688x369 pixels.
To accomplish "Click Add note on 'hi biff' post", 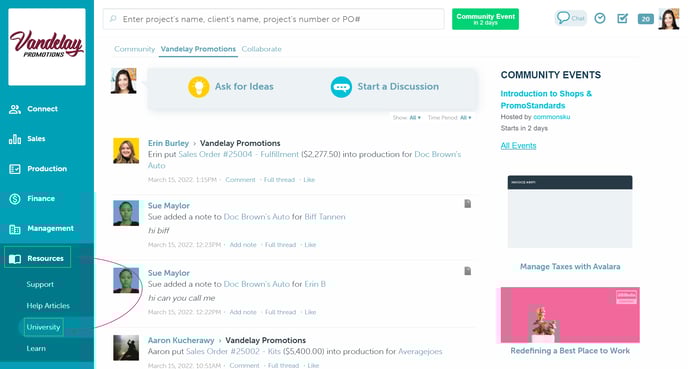I will 243,245.
